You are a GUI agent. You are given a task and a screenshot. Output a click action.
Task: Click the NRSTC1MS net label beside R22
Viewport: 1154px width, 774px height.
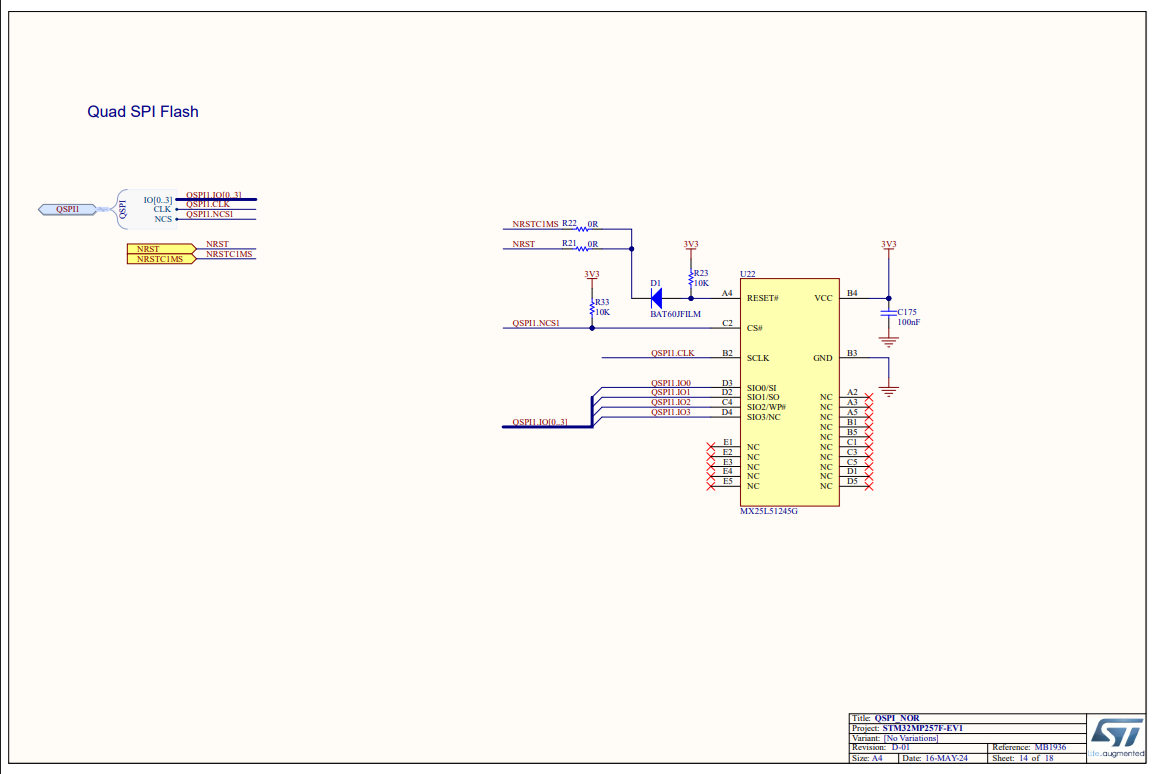point(535,224)
